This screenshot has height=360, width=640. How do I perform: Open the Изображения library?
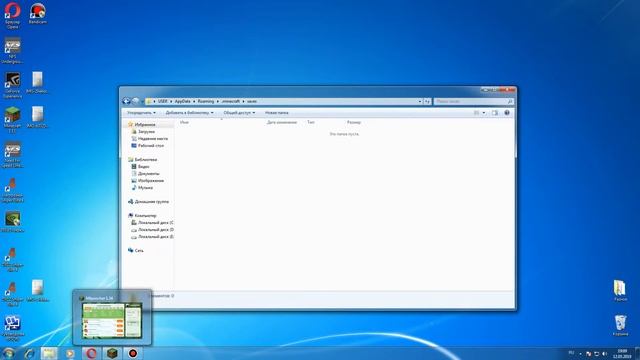147,180
